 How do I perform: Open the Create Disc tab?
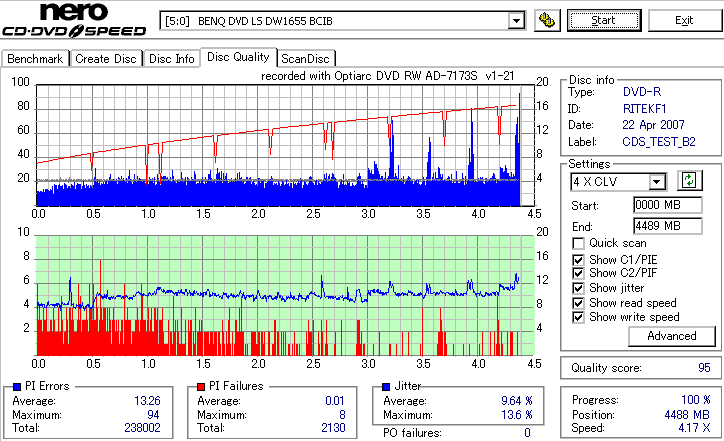[x=106, y=59]
